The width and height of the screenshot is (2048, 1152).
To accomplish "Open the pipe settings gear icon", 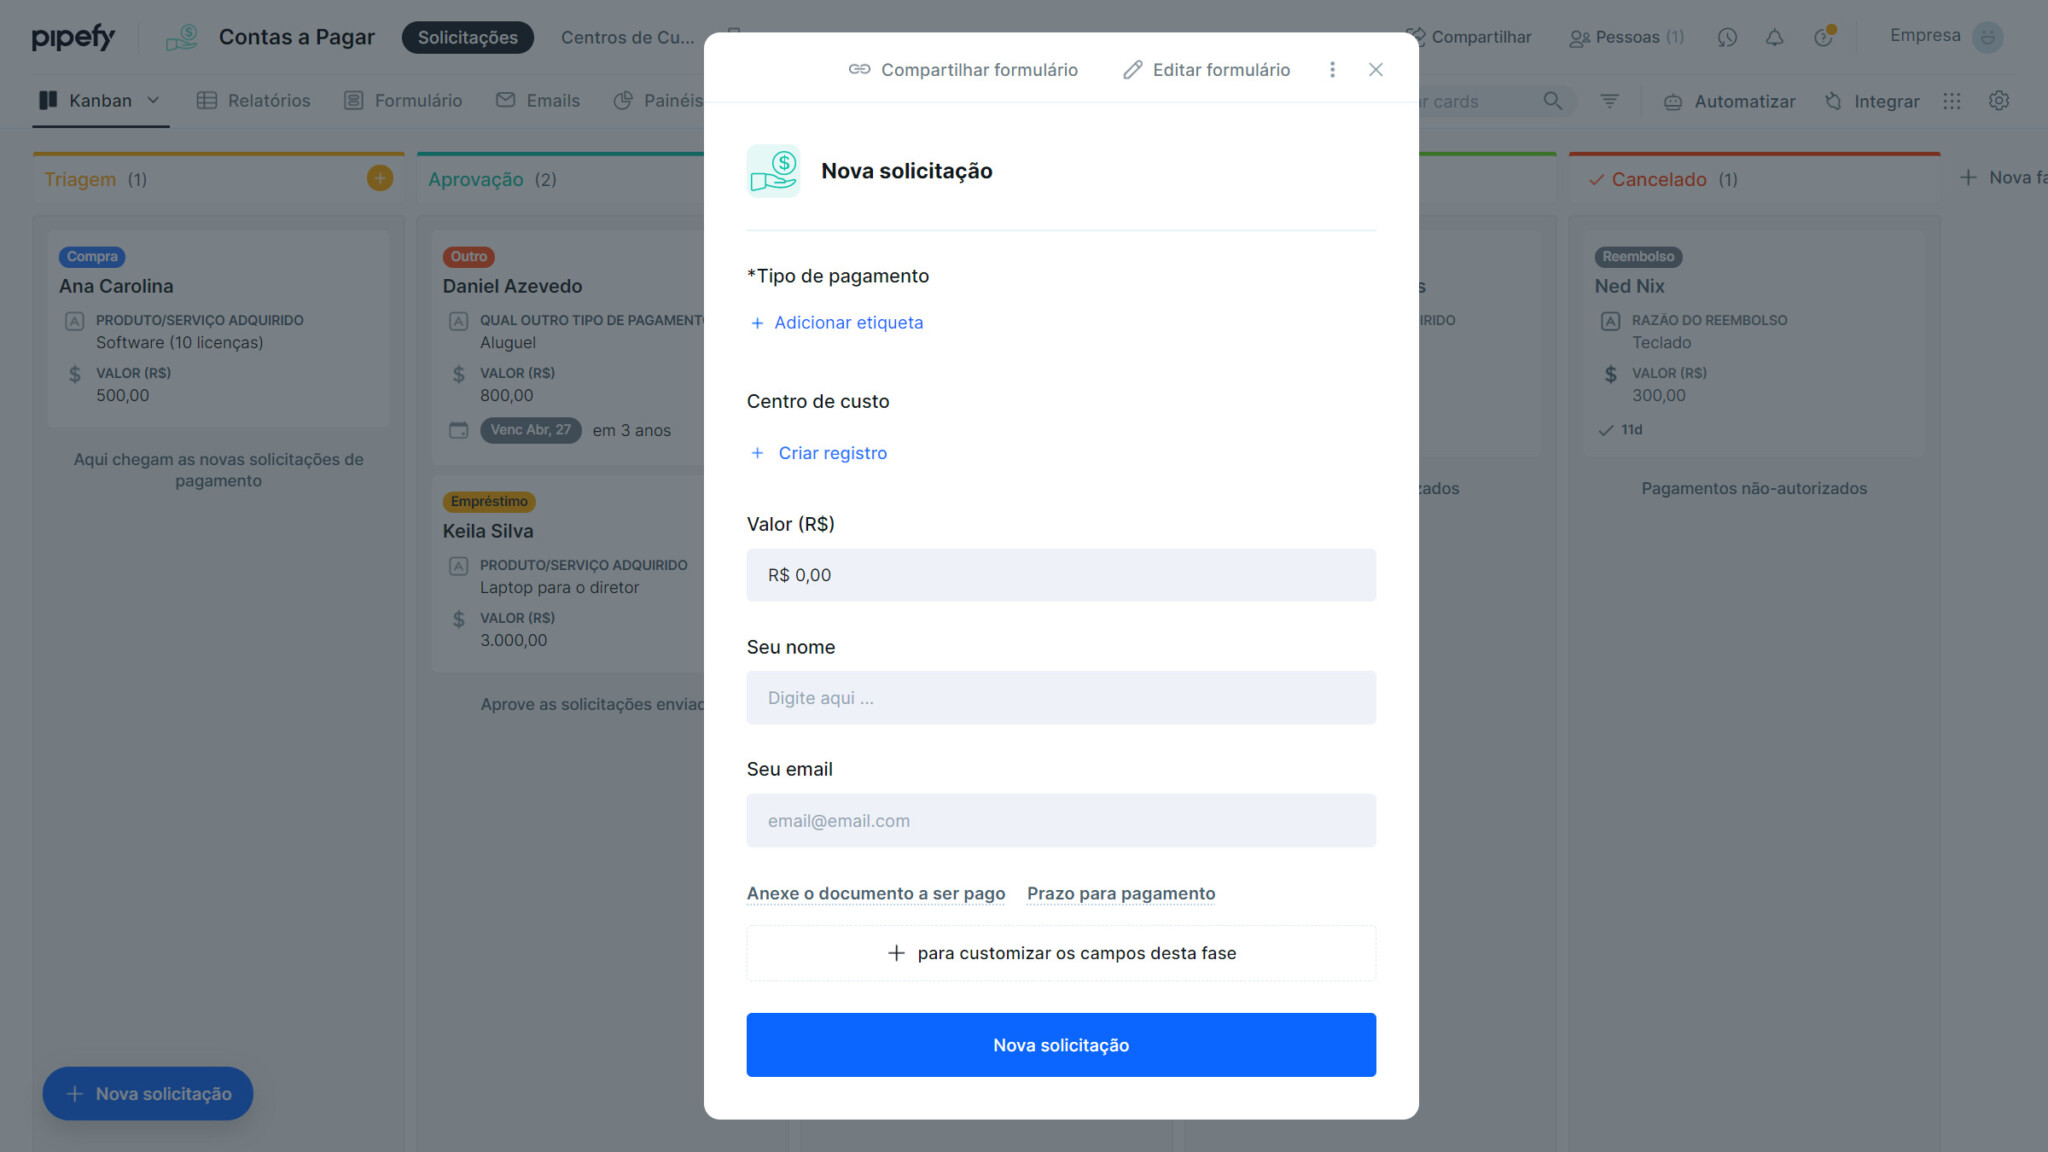I will [1999, 101].
